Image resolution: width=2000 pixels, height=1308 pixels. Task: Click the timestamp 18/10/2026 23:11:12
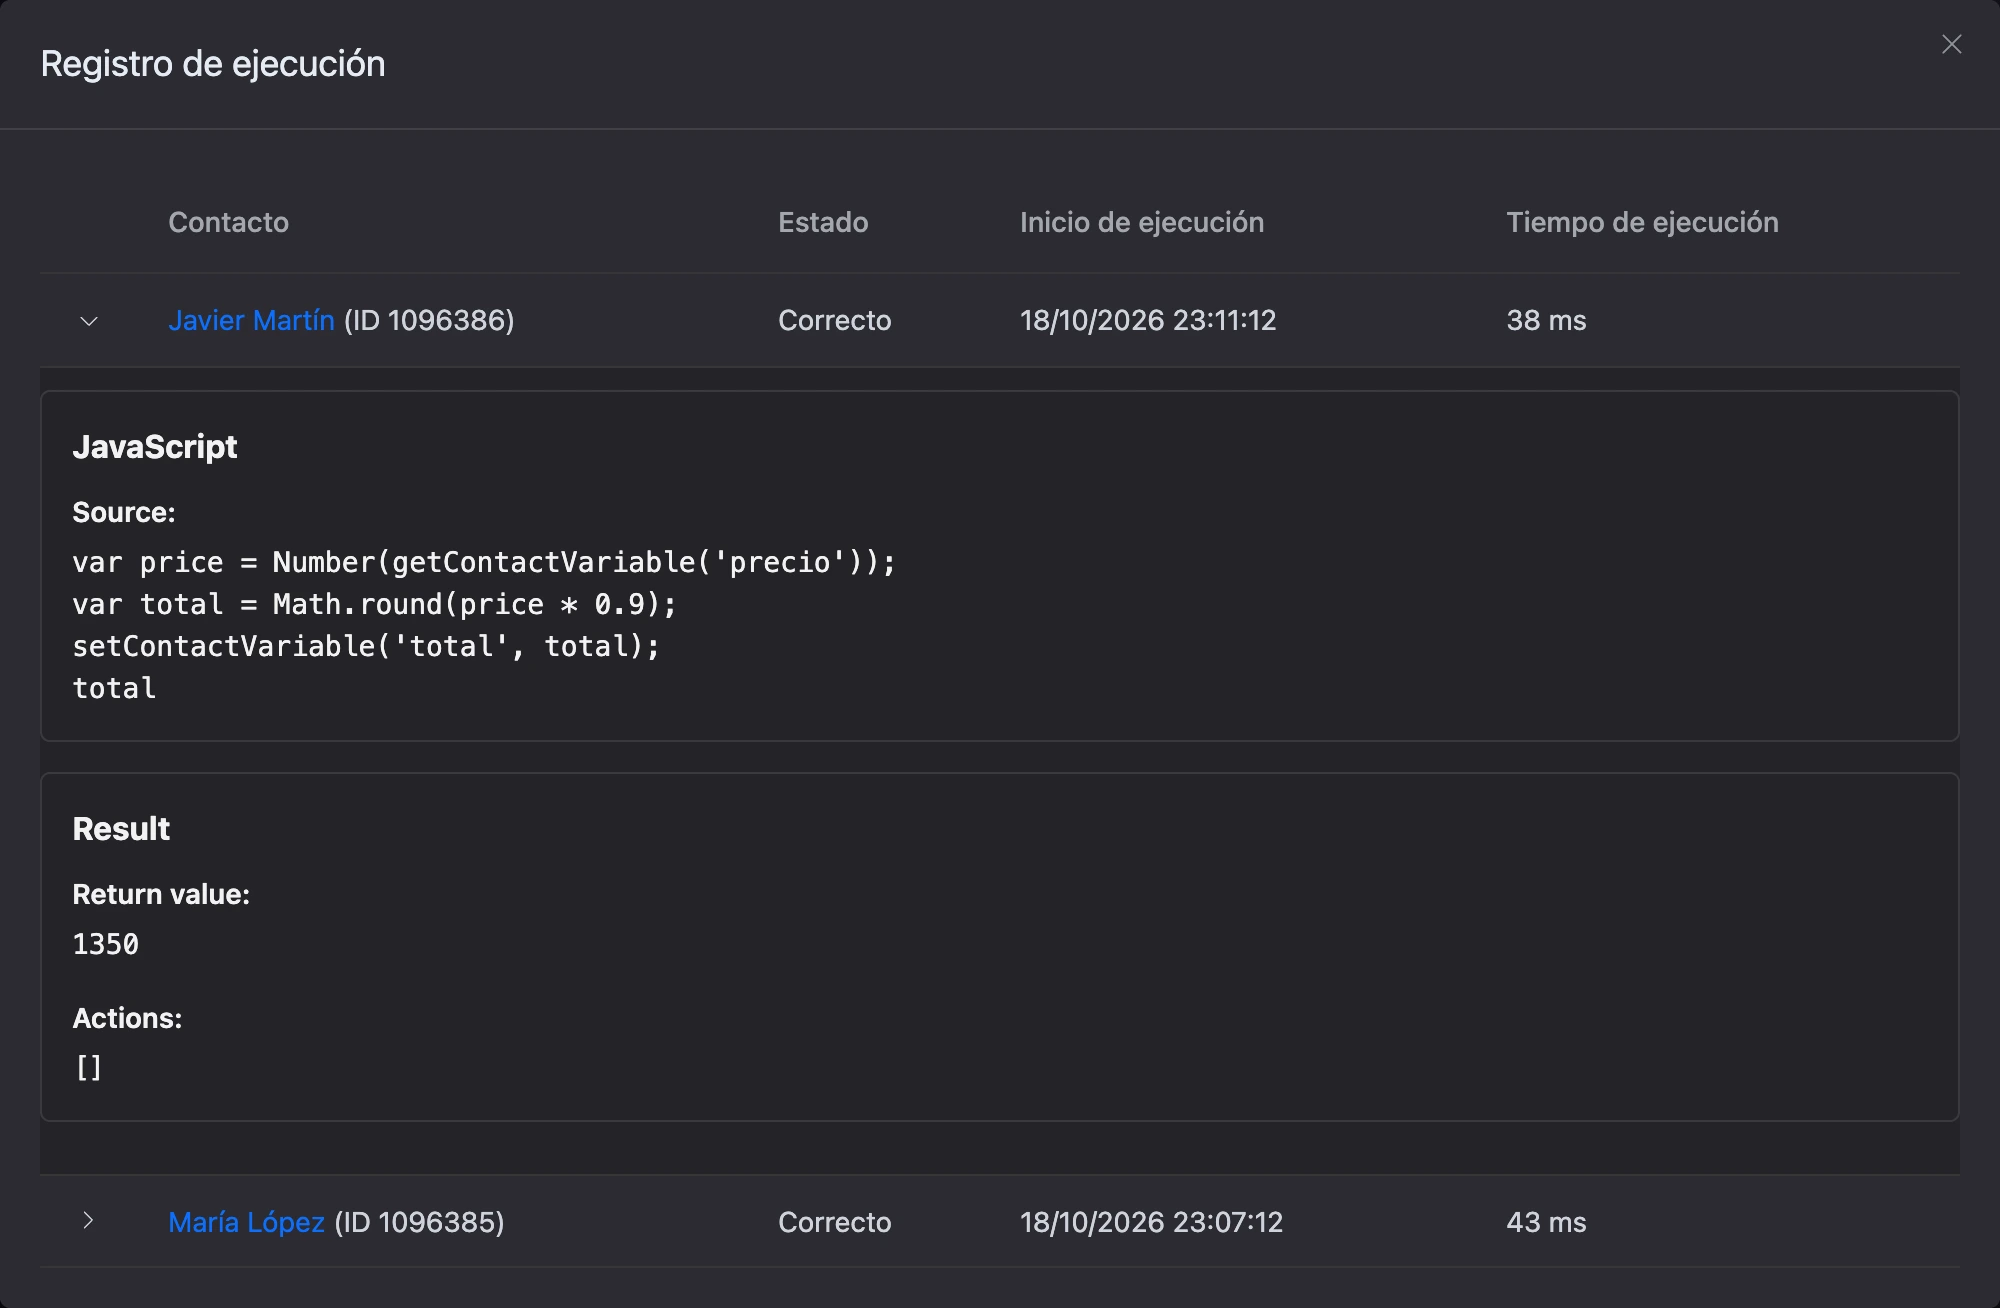(1148, 320)
